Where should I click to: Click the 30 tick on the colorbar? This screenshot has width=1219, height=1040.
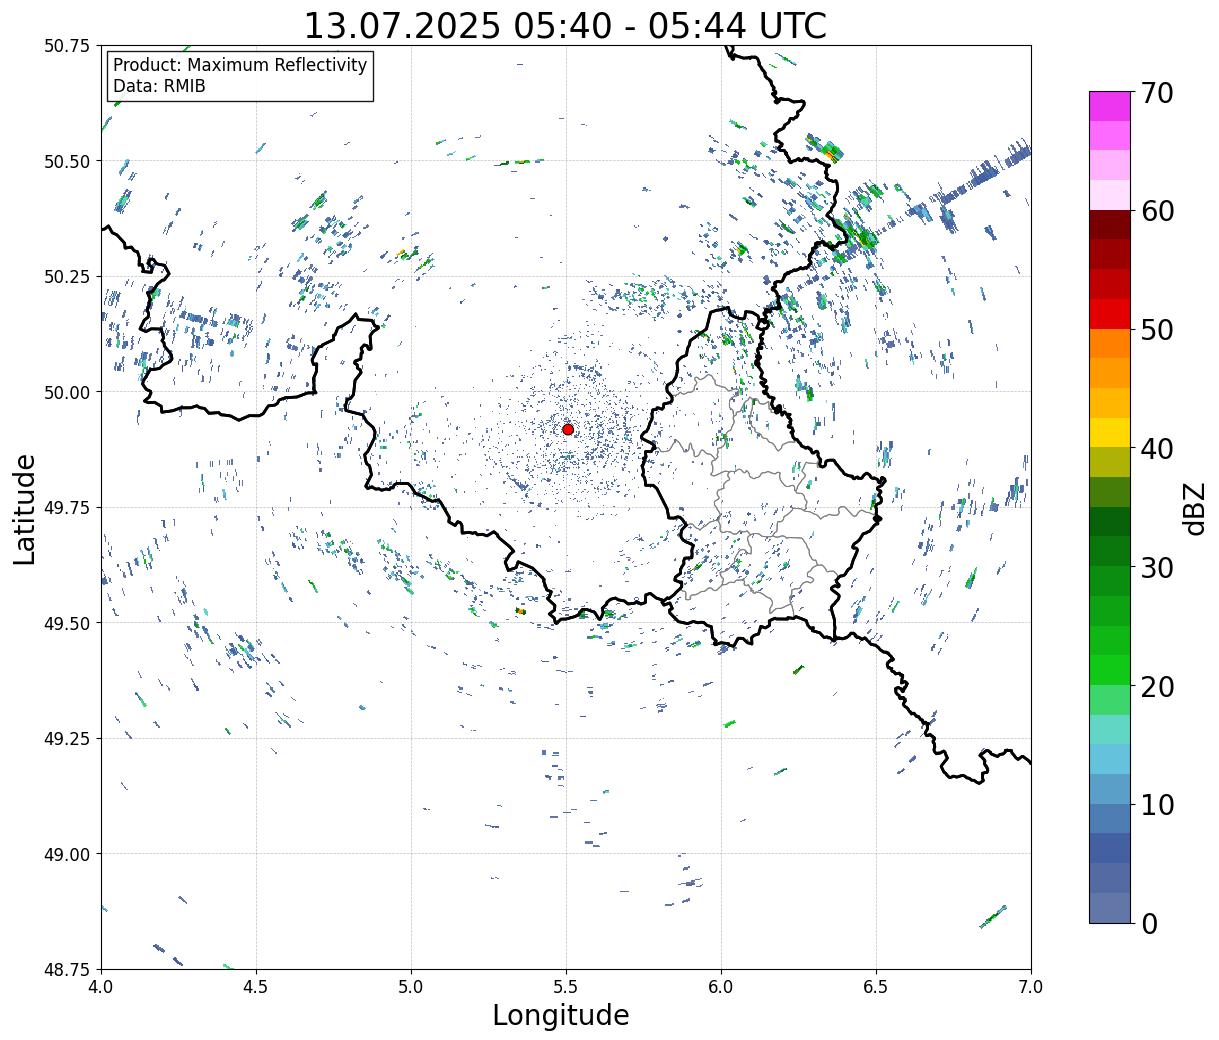pyautogui.click(x=1157, y=568)
